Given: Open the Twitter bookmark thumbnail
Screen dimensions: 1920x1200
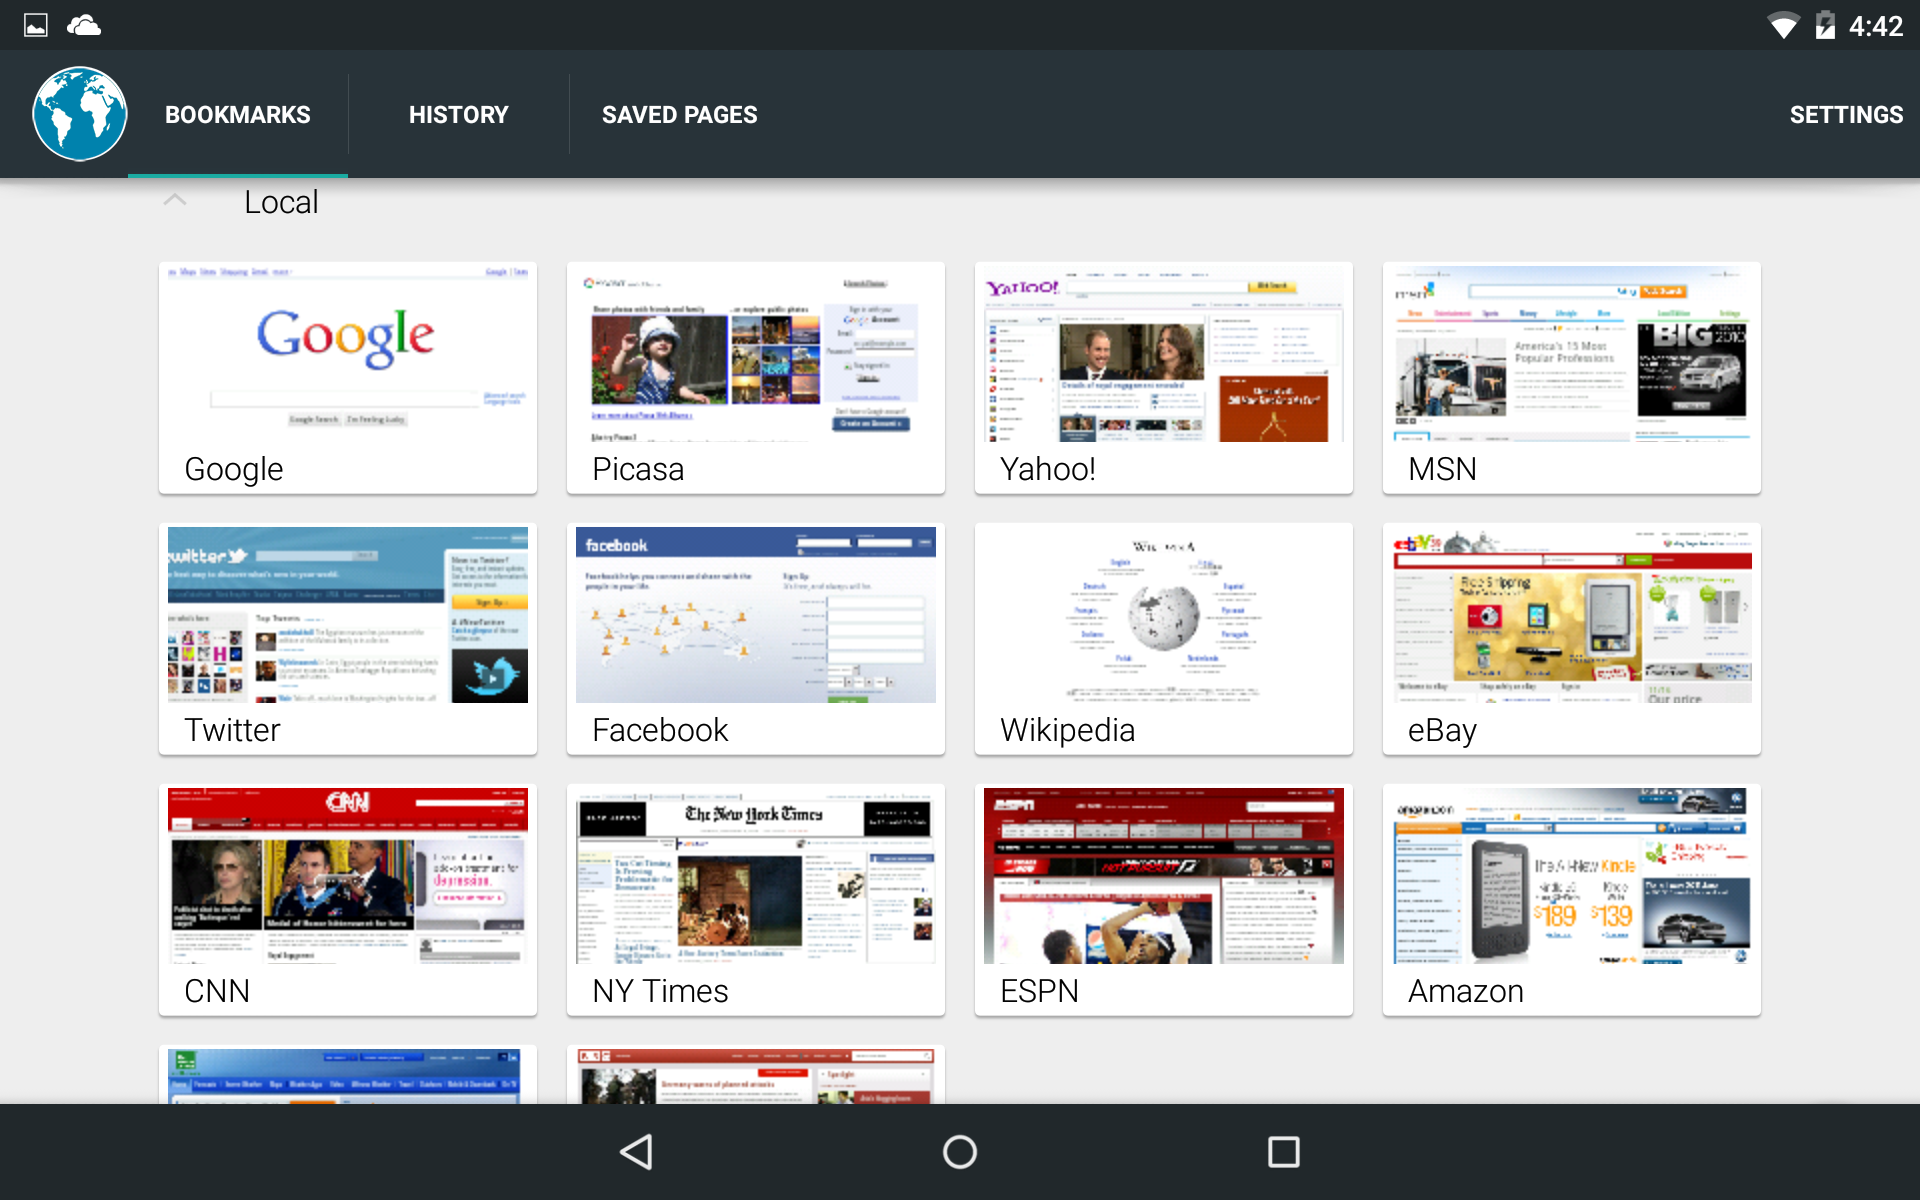Looking at the screenshot, I should pos(348,615).
